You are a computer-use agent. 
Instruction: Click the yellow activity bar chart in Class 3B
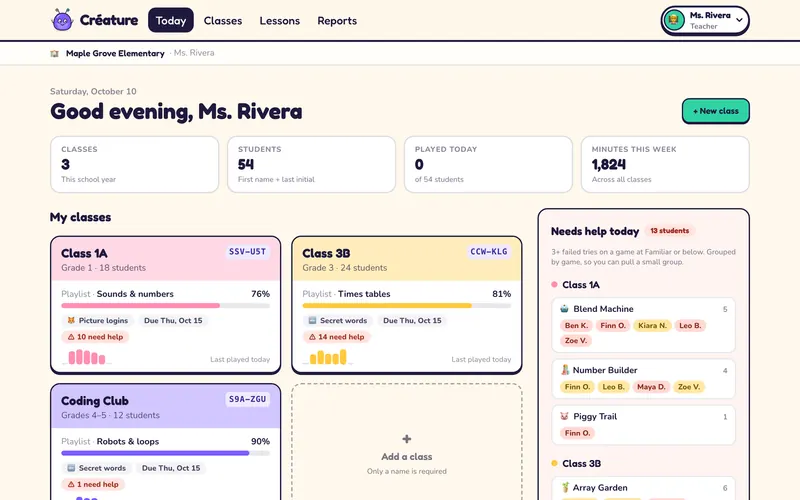point(328,357)
